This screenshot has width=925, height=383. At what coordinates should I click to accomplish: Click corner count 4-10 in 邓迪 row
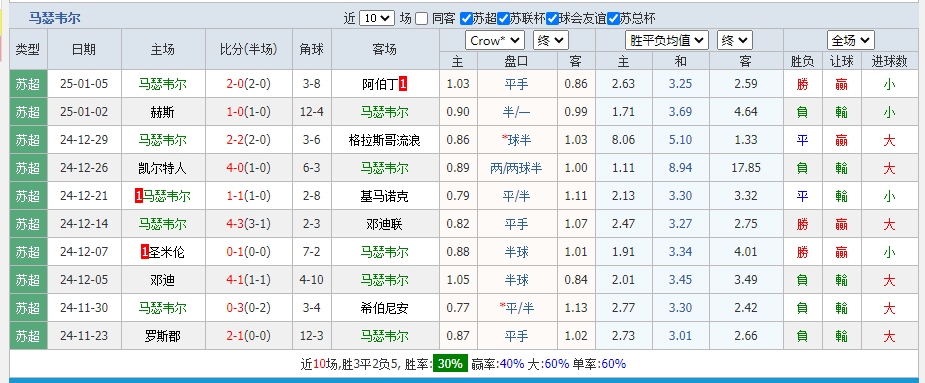312,280
